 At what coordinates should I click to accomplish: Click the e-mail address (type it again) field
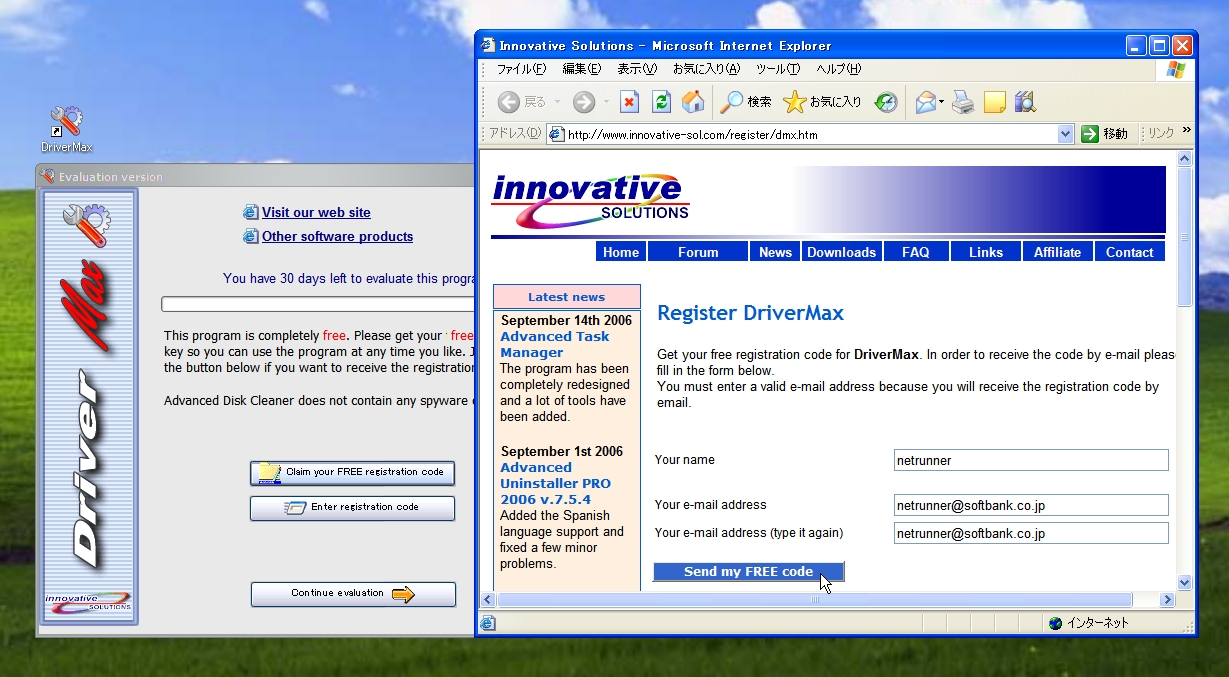tap(1031, 533)
